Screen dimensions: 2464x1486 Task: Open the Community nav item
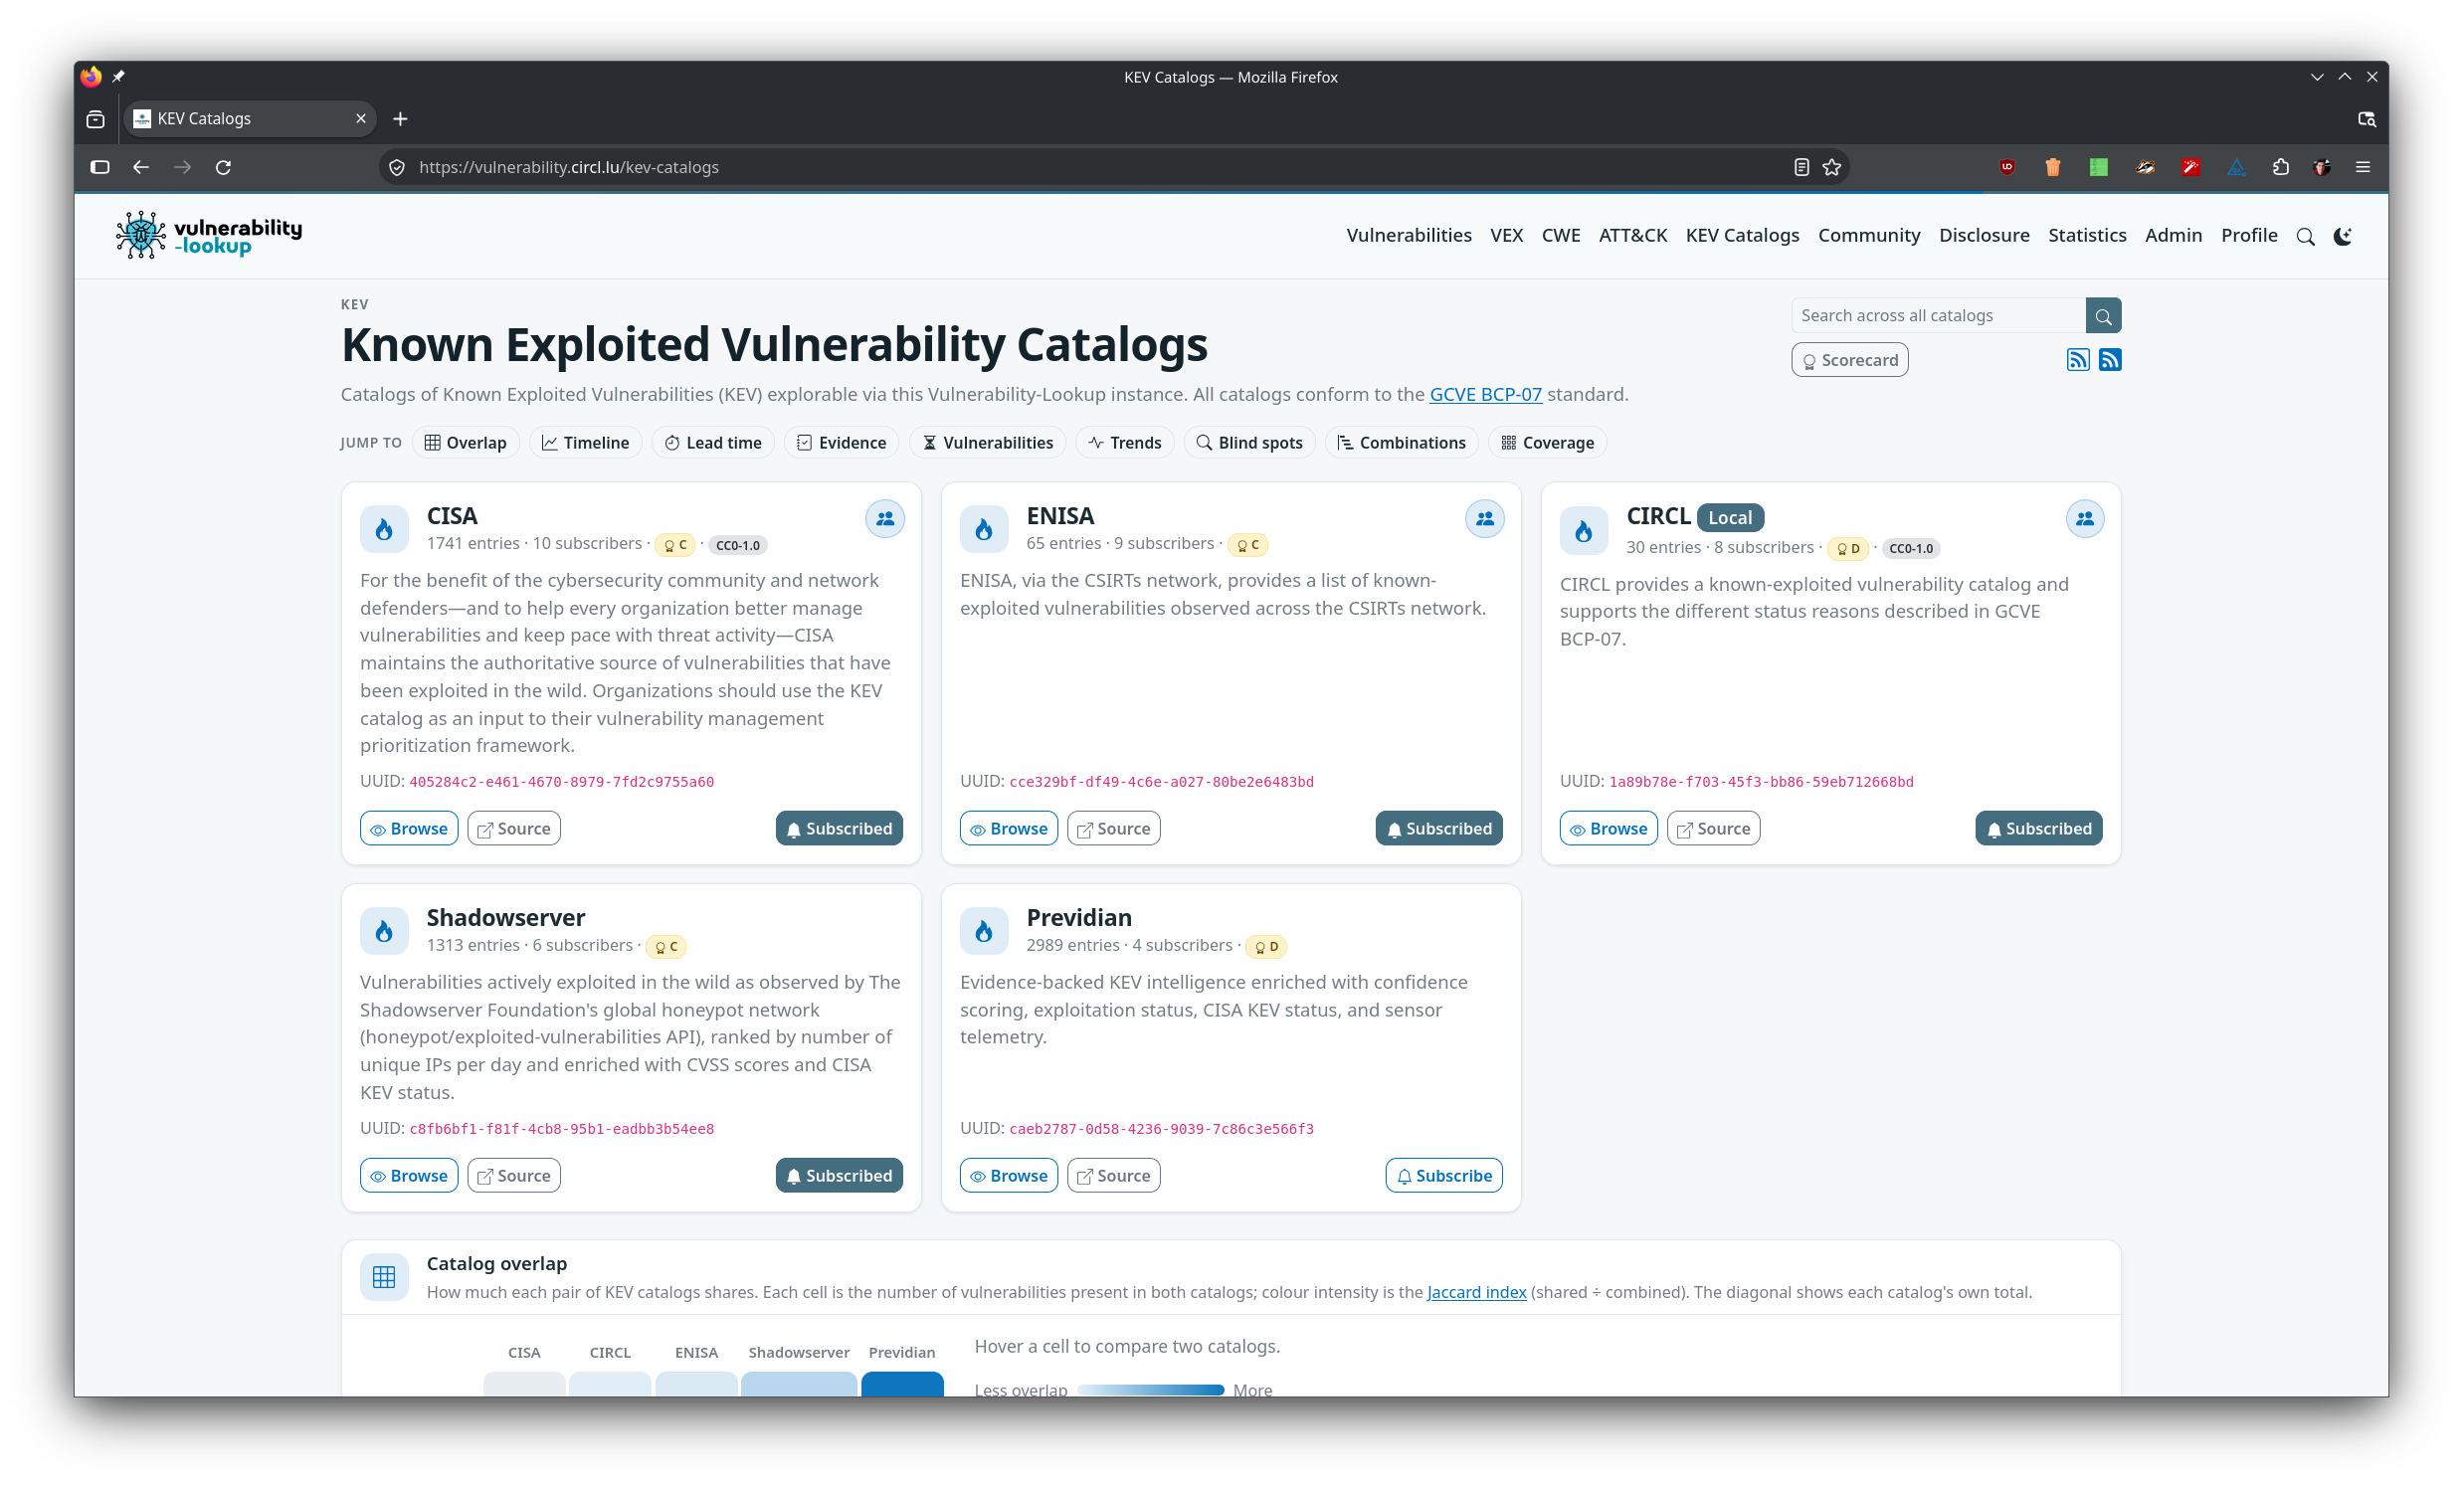pyautogui.click(x=1869, y=235)
